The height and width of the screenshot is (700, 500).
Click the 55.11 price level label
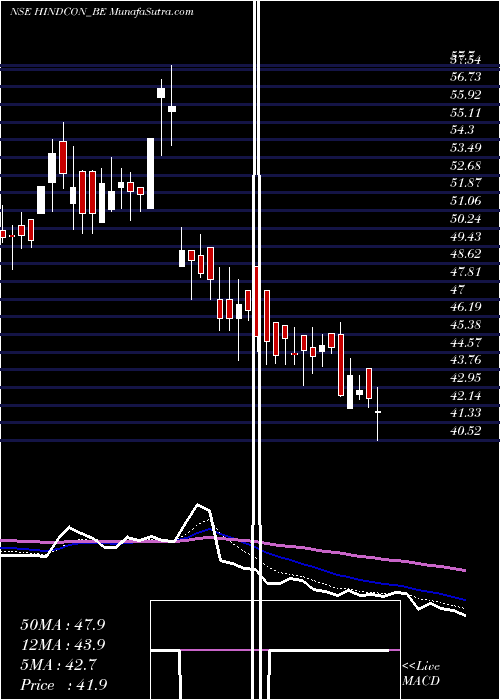click(x=466, y=112)
